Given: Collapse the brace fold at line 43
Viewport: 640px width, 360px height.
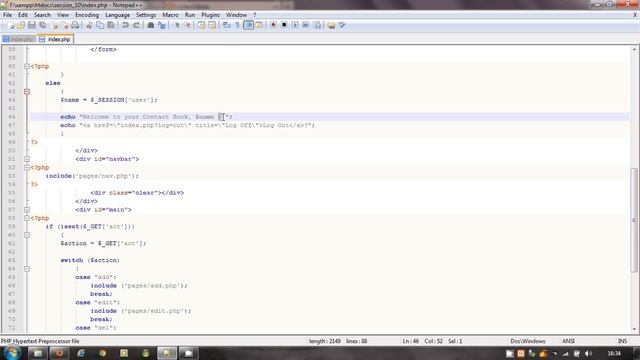Looking at the screenshot, I should pos(27,91).
